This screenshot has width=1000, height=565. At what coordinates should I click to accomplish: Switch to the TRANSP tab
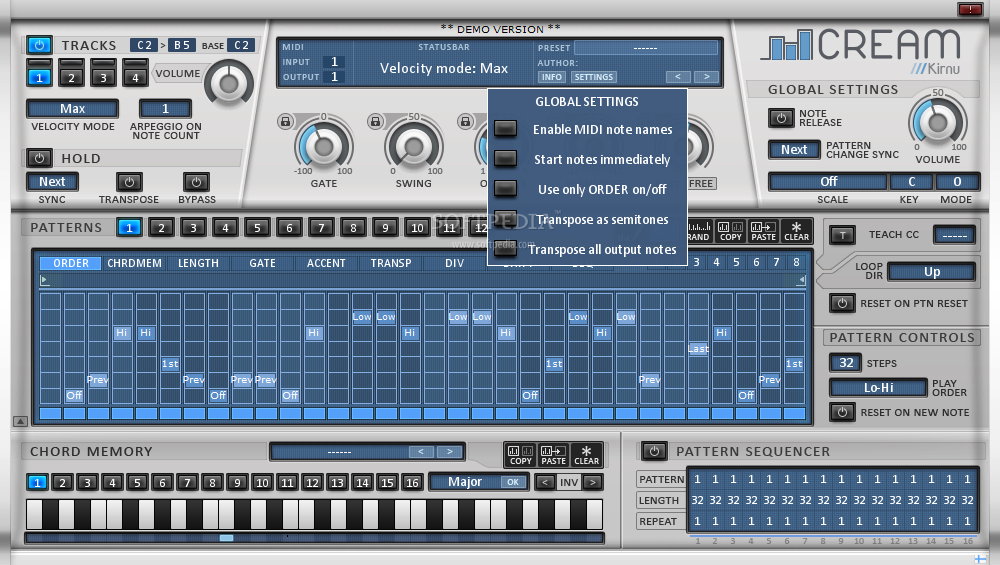pos(390,263)
